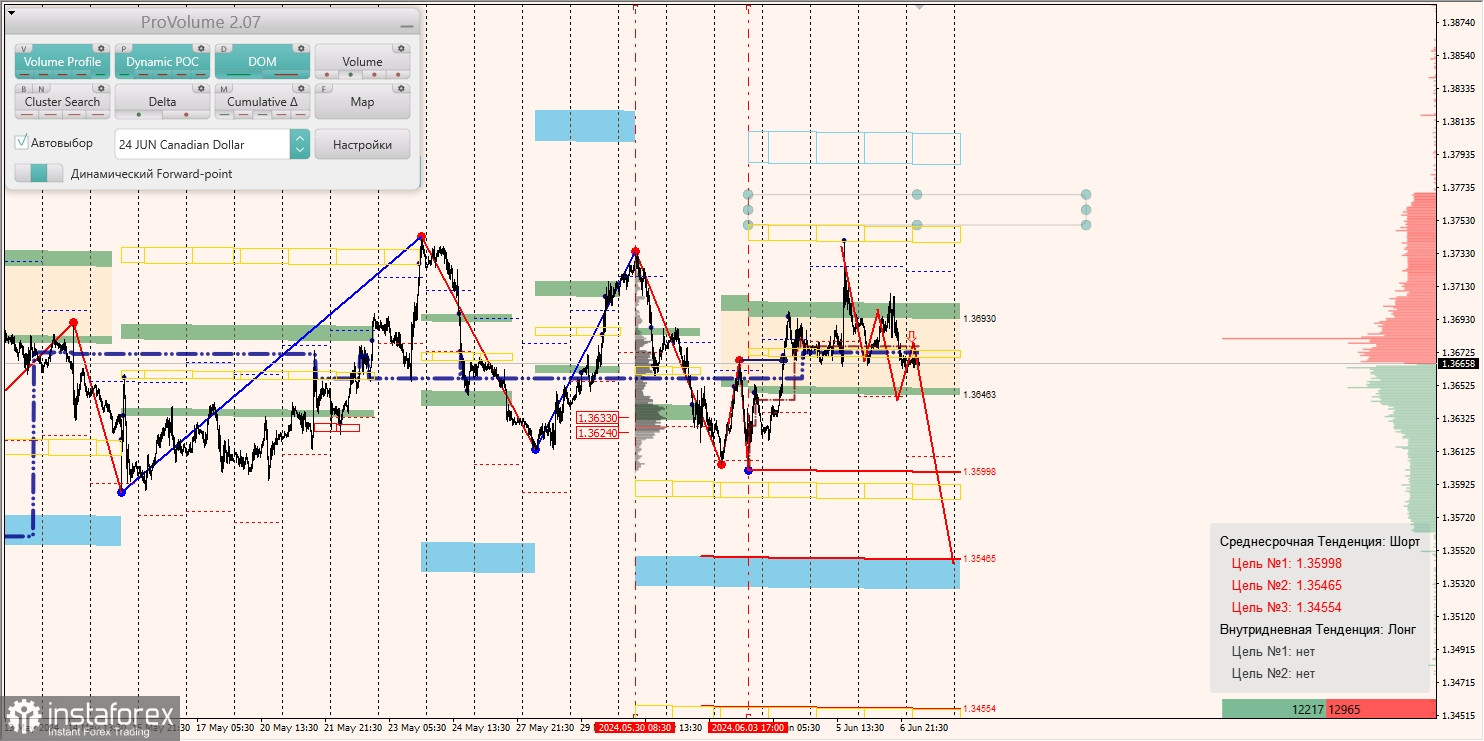The width and height of the screenshot is (1484, 741).
Task: Open Cumulative Δ settings gear
Action: click(x=301, y=88)
